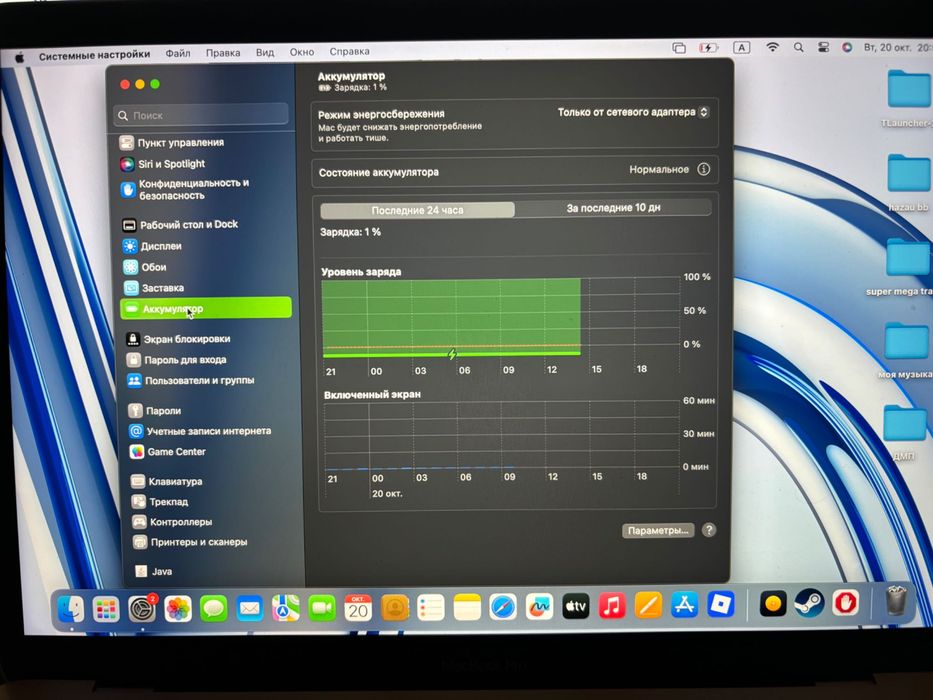The width and height of the screenshot is (933, 700).
Task: Open Правка menu
Action: tap(223, 52)
